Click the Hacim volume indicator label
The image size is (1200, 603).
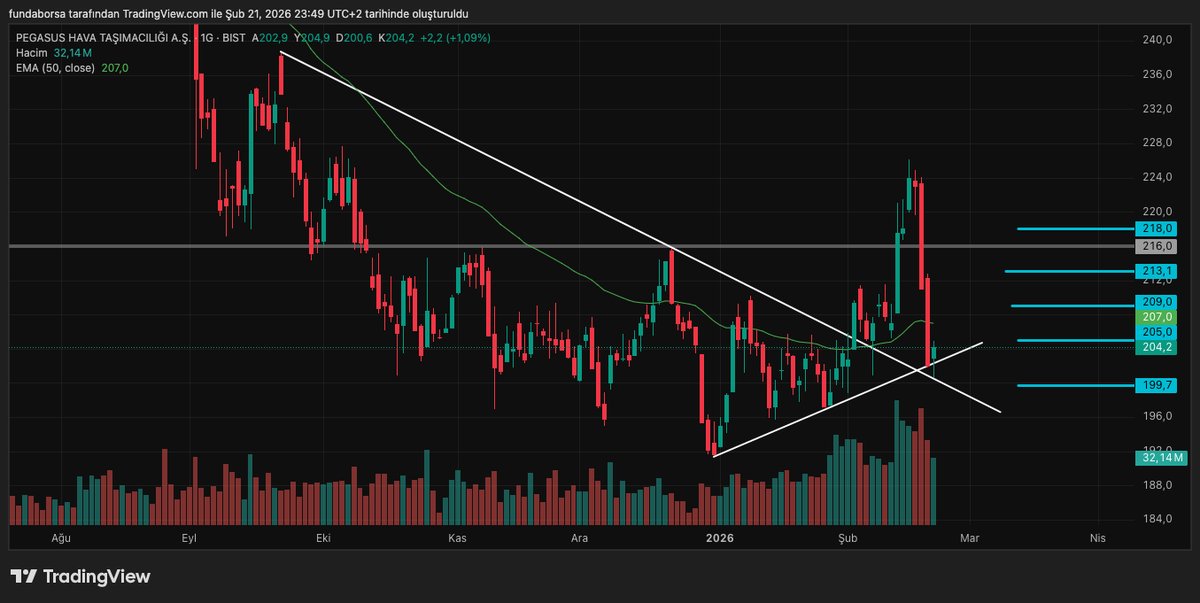[31, 53]
